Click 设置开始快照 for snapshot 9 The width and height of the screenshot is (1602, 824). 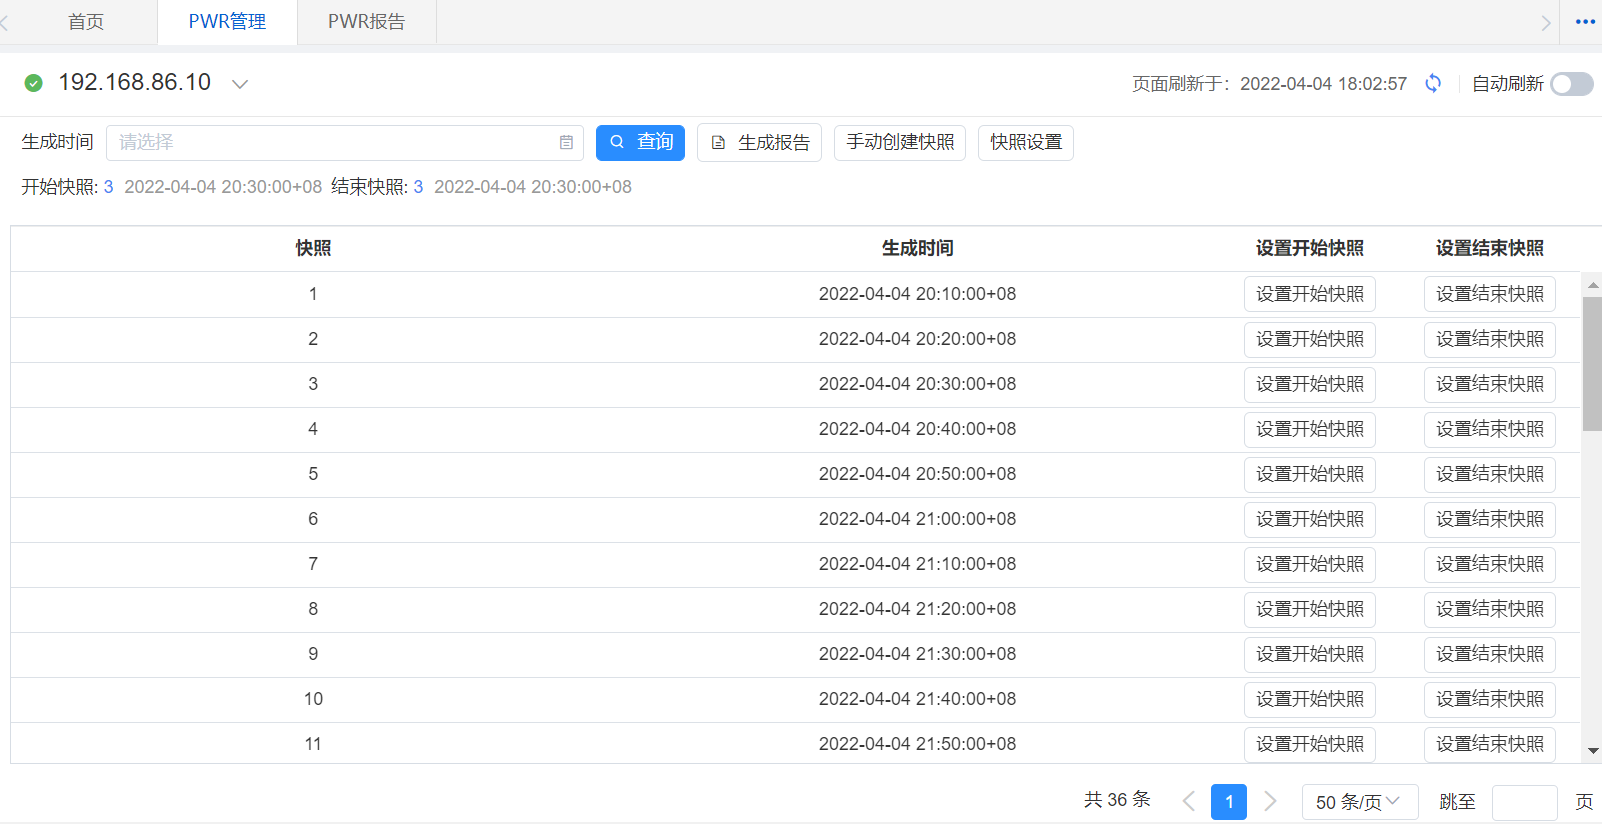[1310, 654]
